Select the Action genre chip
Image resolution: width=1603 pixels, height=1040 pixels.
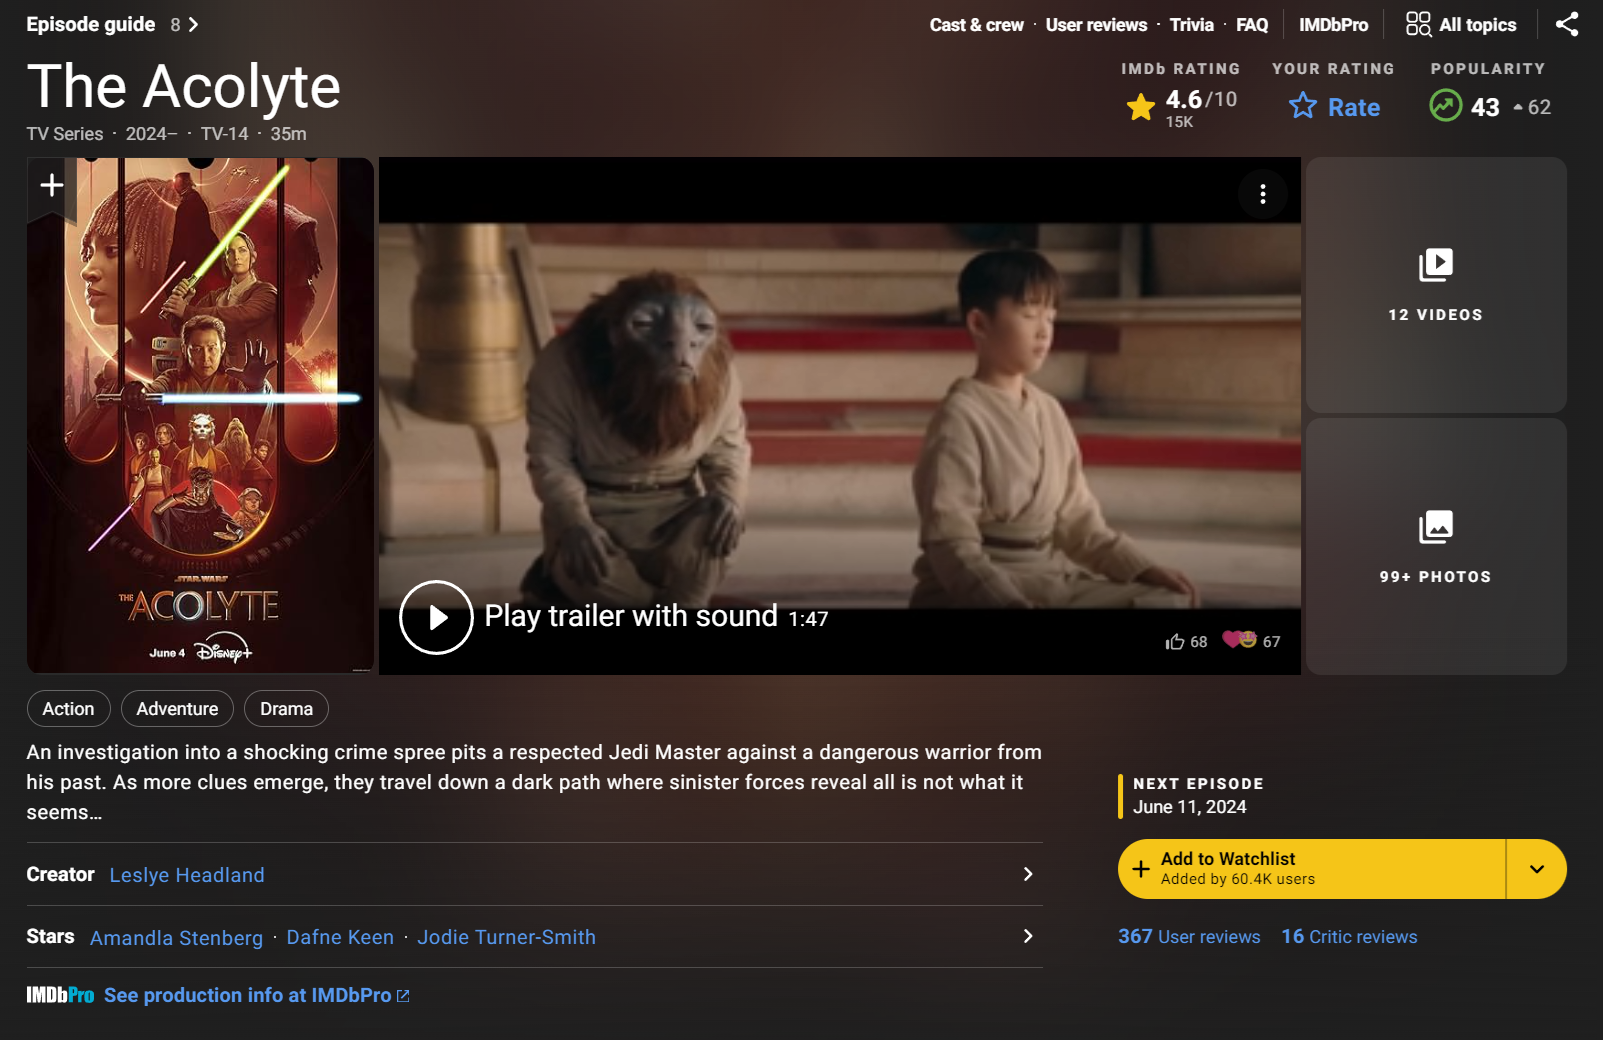click(x=68, y=709)
